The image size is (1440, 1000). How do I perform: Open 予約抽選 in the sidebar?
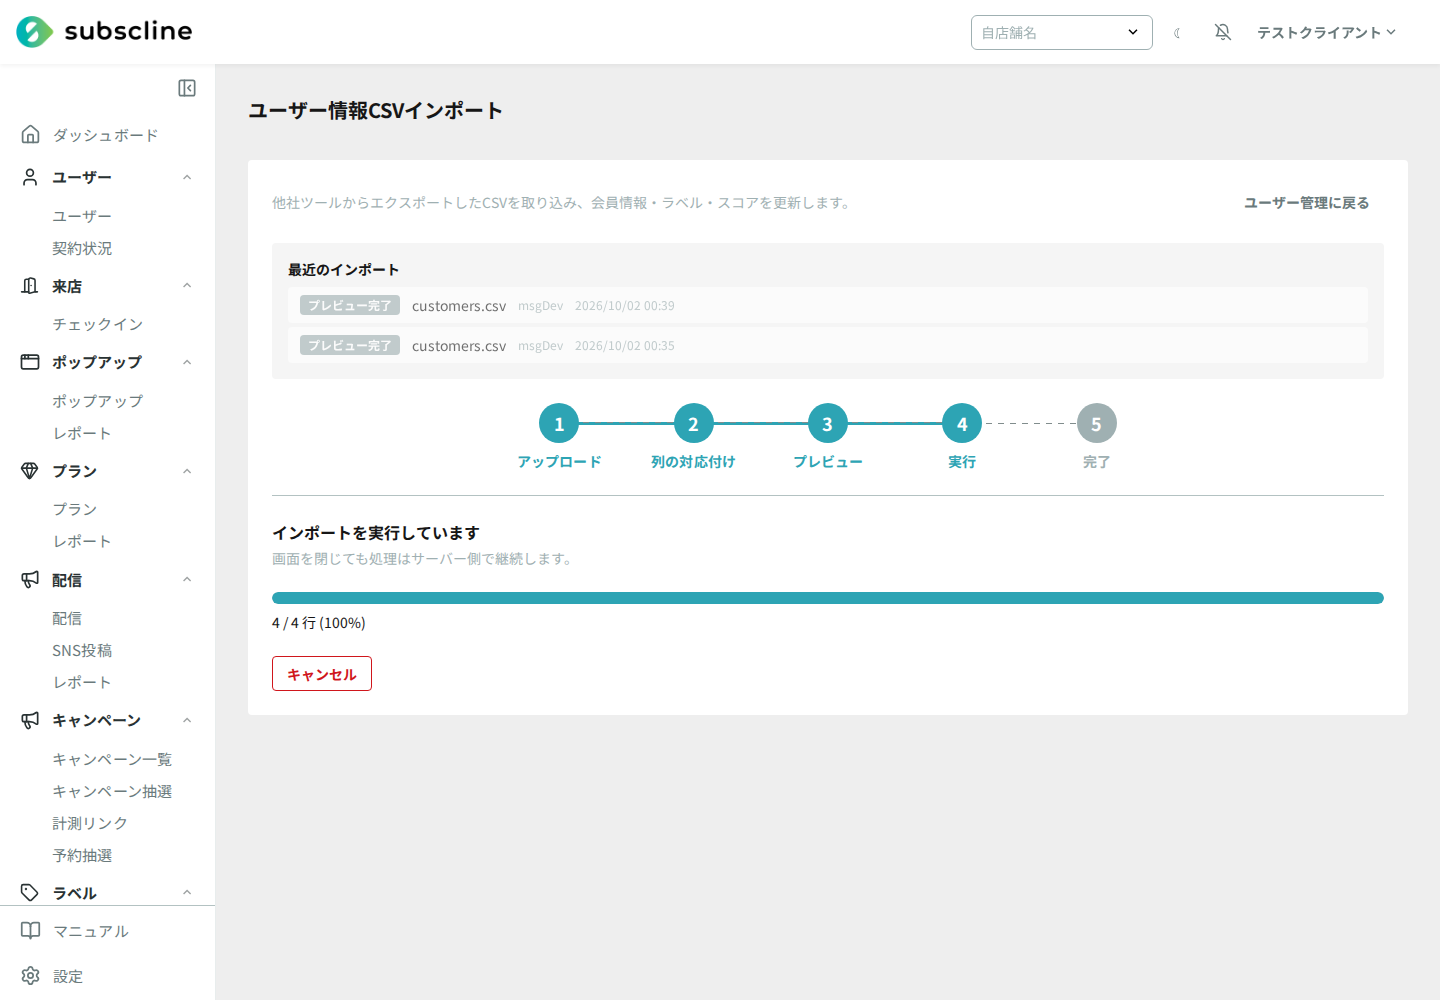pyautogui.click(x=82, y=855)
